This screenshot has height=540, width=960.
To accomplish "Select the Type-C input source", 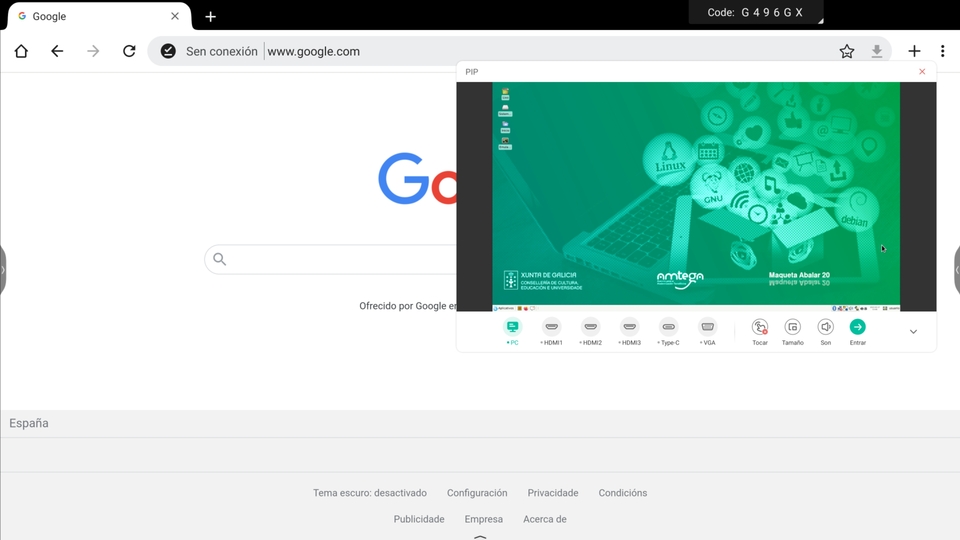I will [669, 327].
